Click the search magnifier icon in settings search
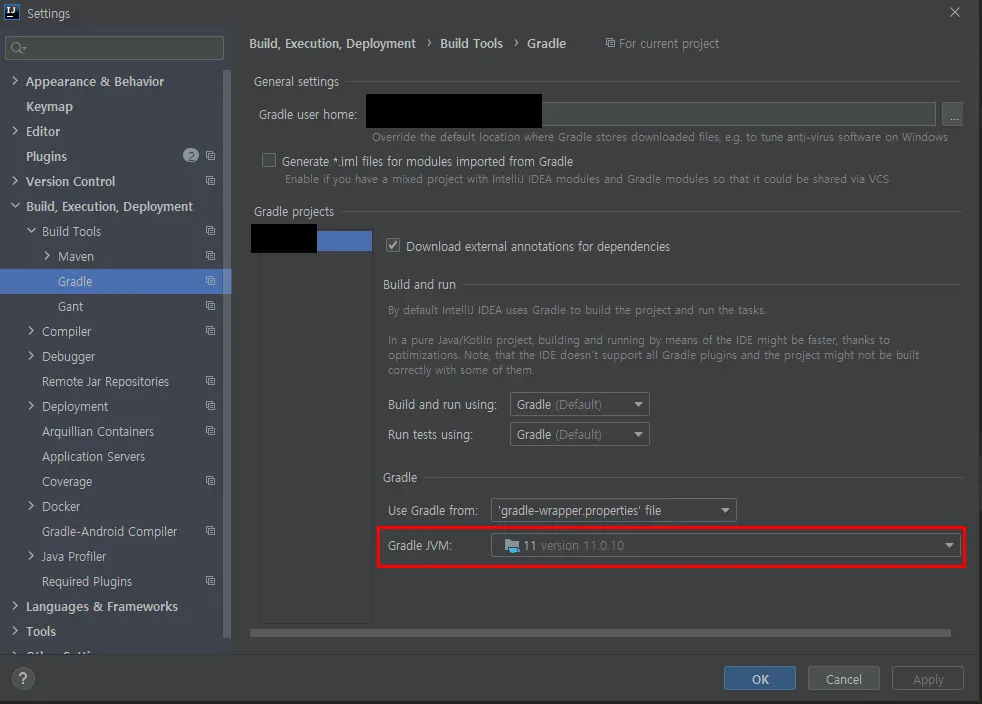This screenshot has height=704, width=982. point(18,48)
